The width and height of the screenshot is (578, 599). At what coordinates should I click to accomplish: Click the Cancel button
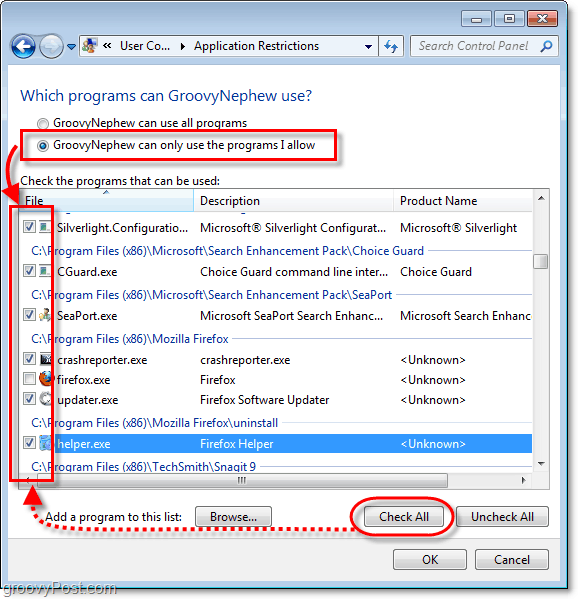[512, 560]
